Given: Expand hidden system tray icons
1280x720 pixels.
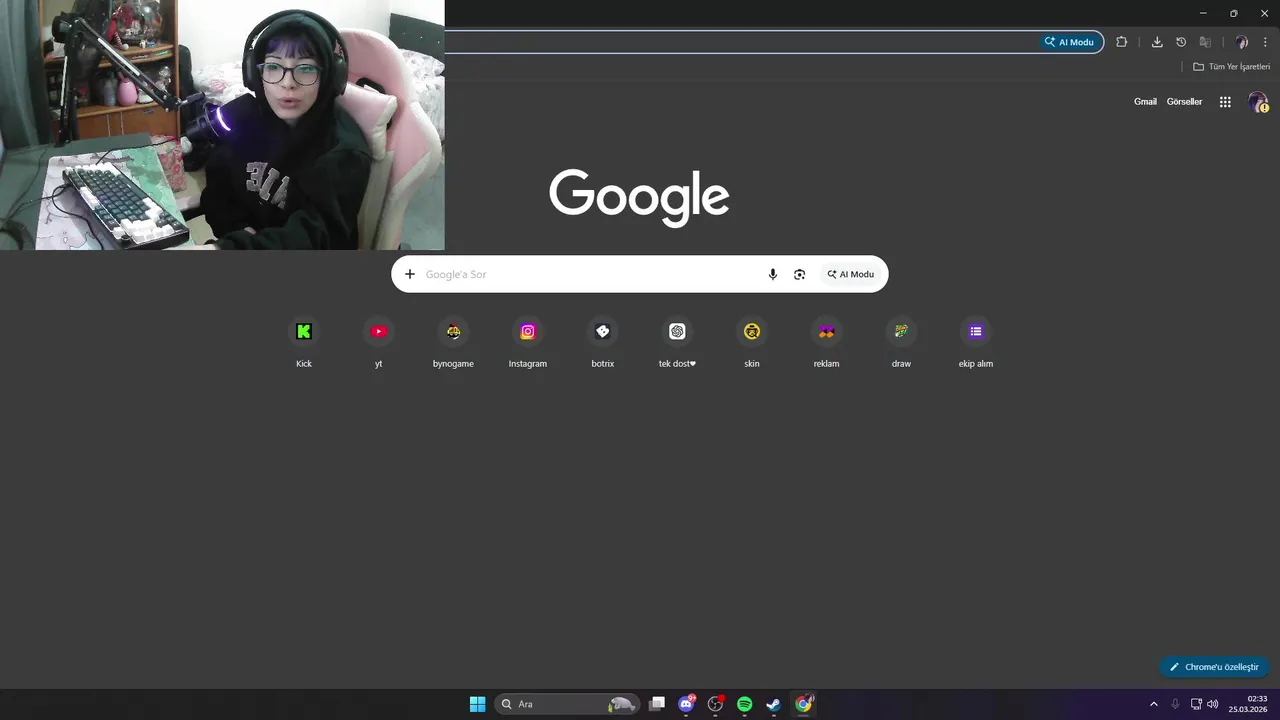Looking at the screenshot, I should [x=1153, y=704].
